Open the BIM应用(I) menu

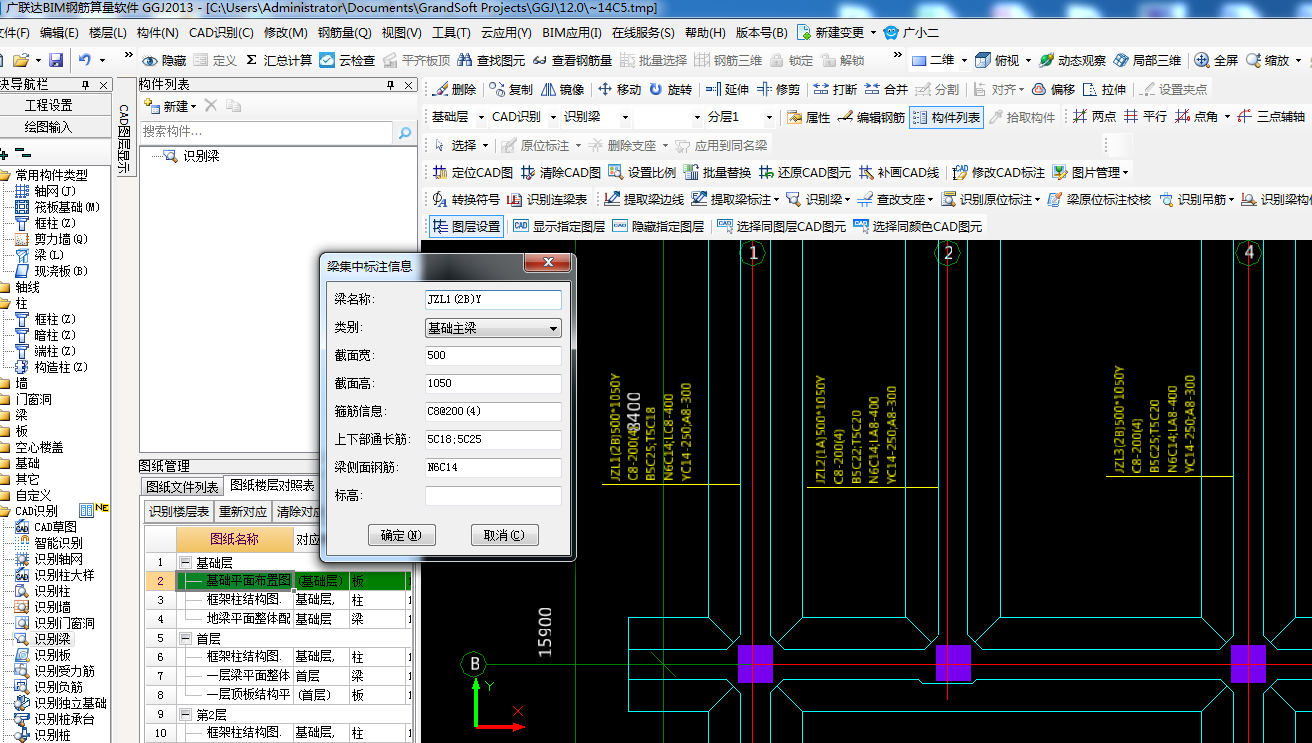[573, 32]
